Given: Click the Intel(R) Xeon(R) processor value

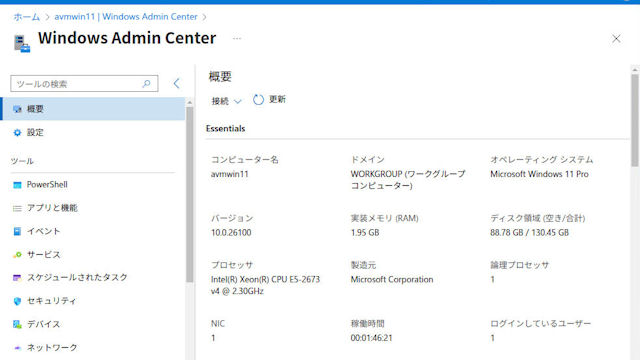Looking at the screenshot, I should 265,285.
